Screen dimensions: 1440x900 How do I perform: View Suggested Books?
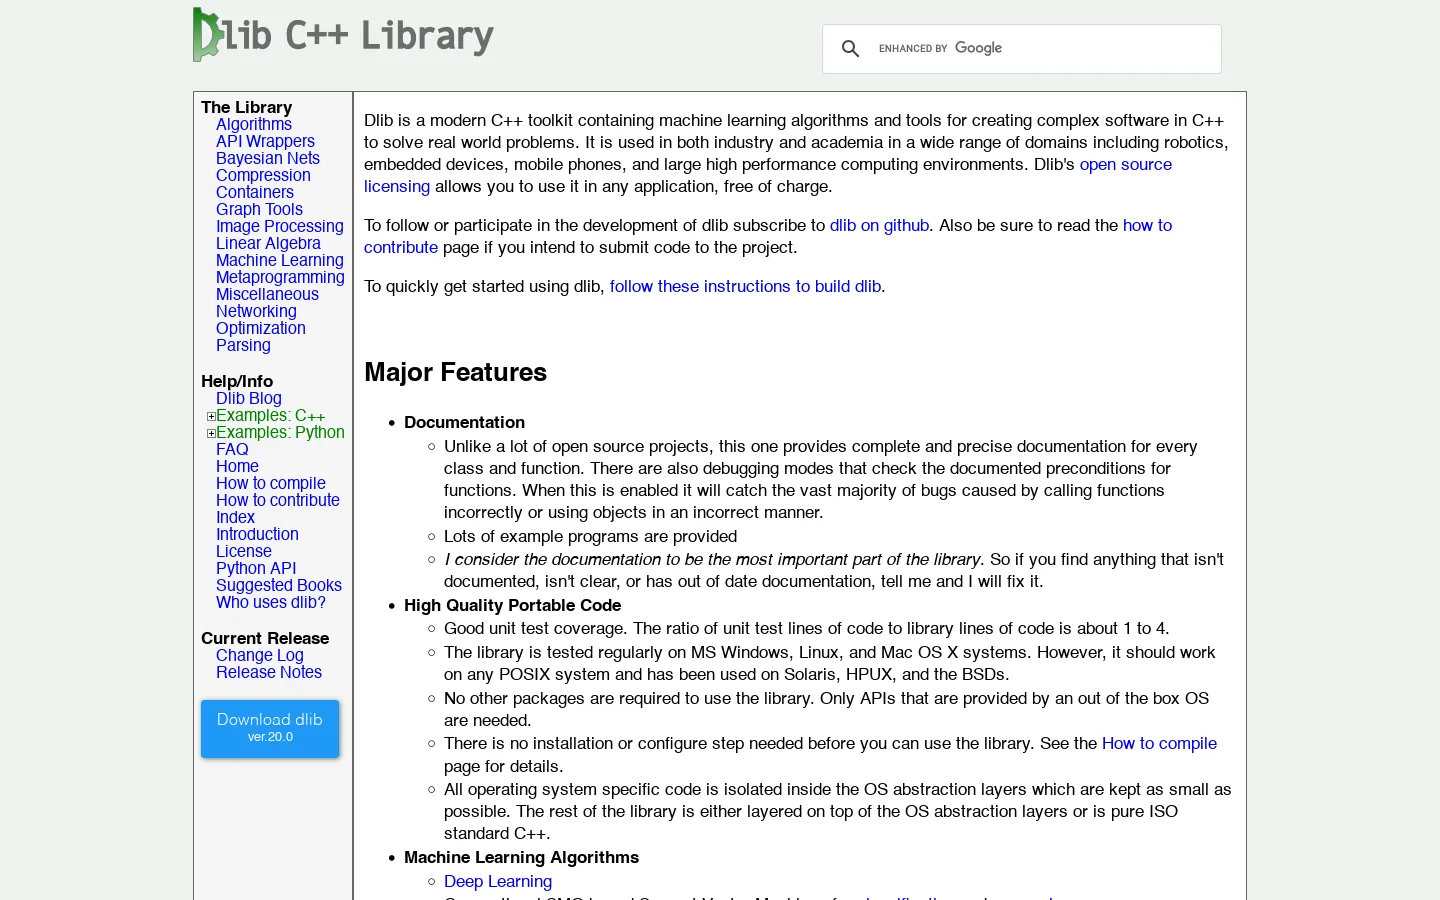tap(279, 585)
